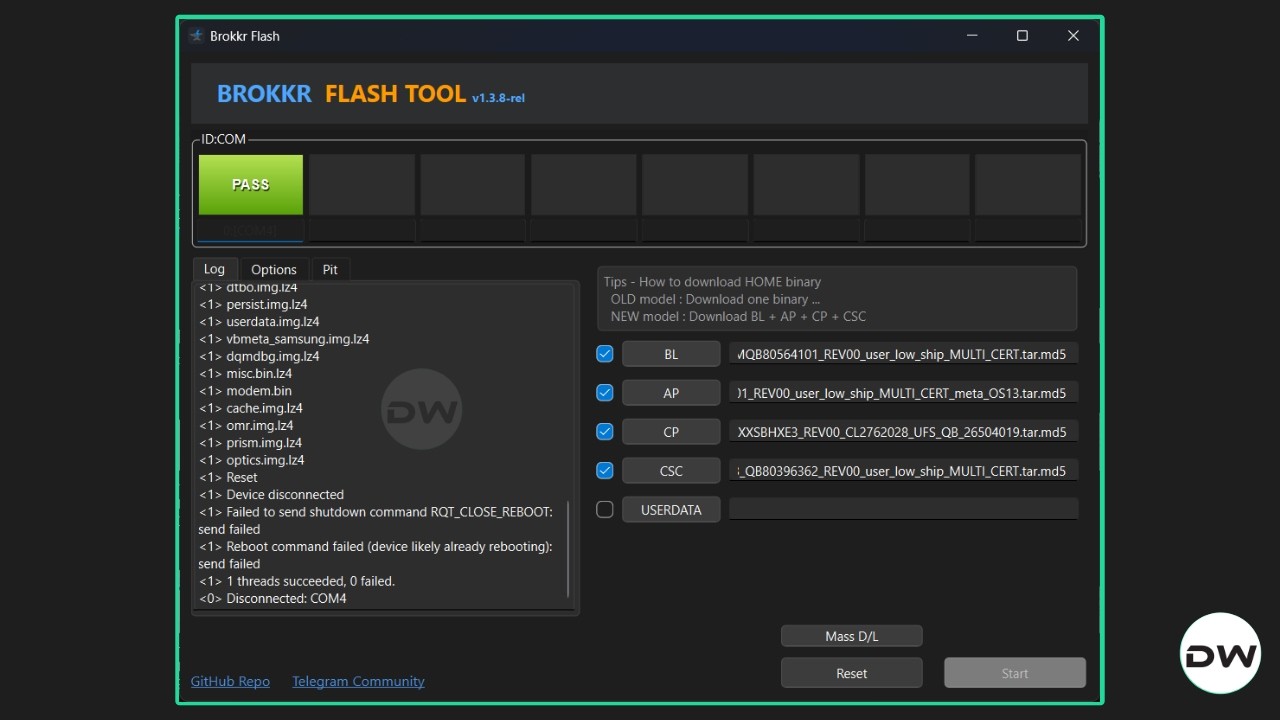1280x720 pixels.
Task: Select the 'misc.bin.lz4' log line
Action: (x=245, y=373)
